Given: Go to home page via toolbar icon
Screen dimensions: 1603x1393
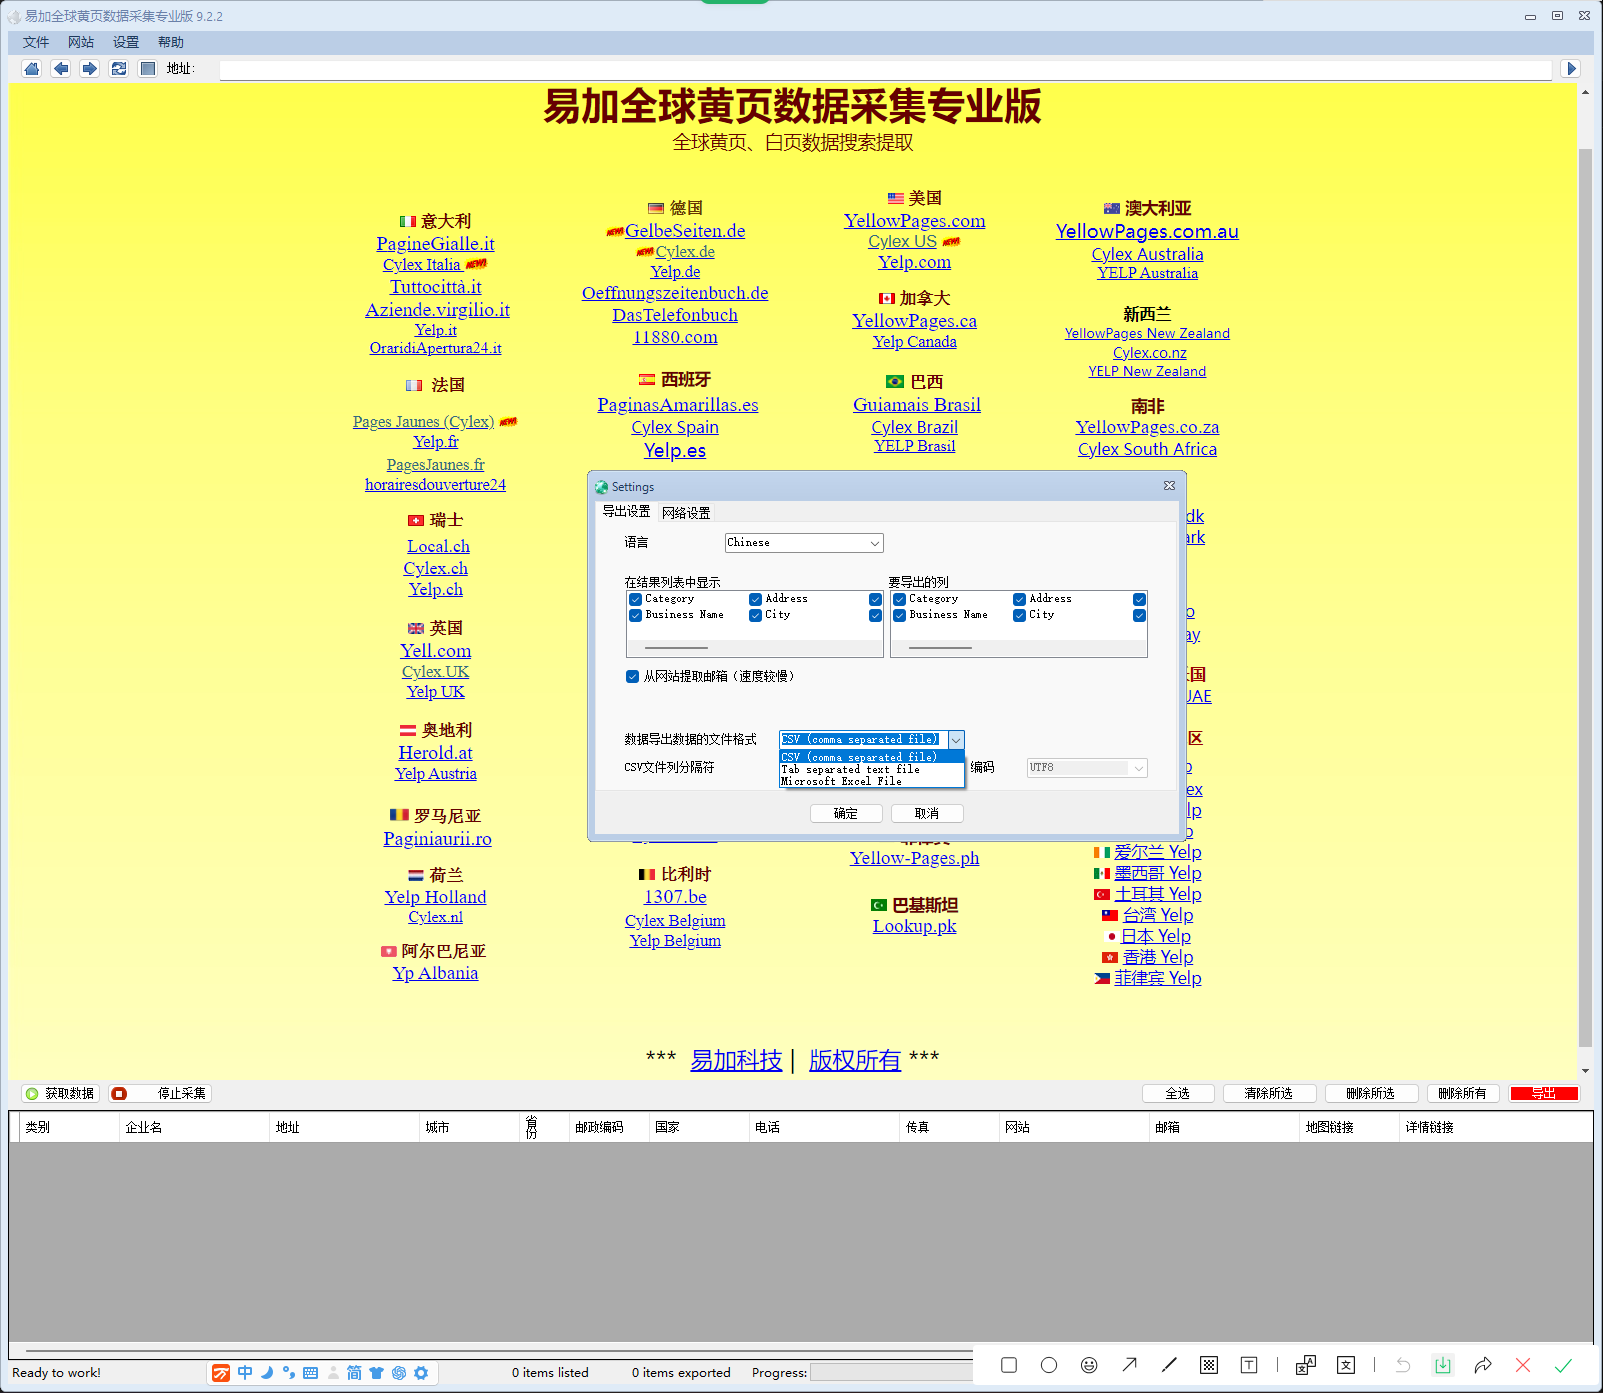Looking at the screenshot, I should (32, 68).
